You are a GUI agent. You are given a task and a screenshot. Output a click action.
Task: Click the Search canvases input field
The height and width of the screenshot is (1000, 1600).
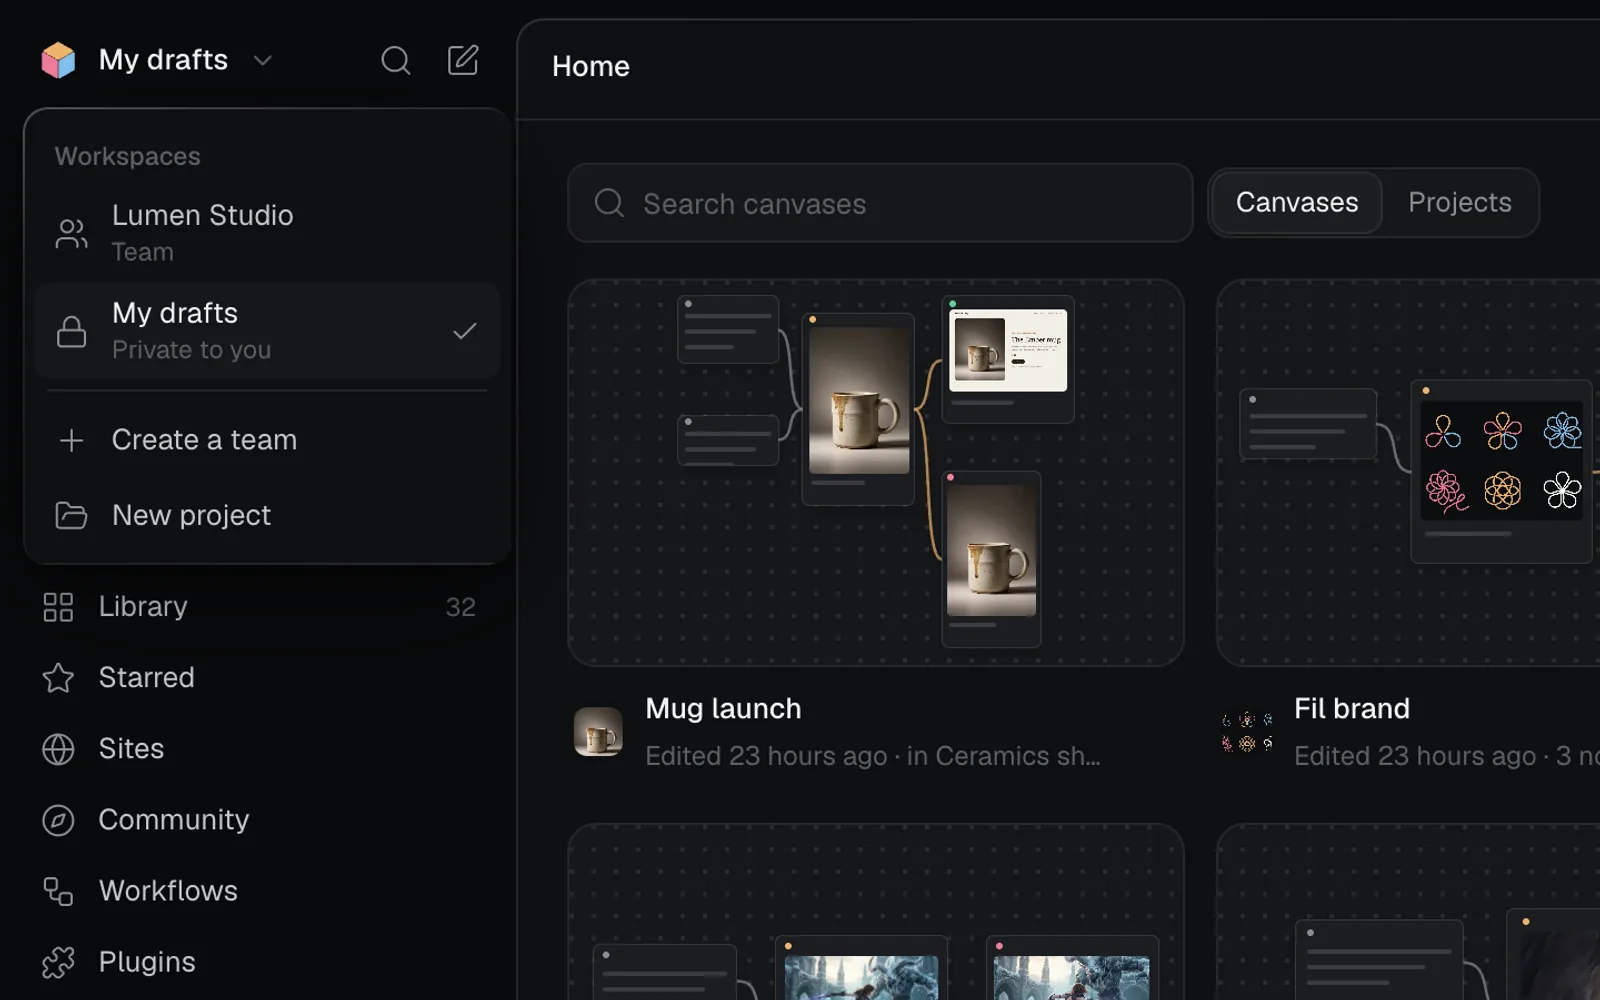[880, 203]
